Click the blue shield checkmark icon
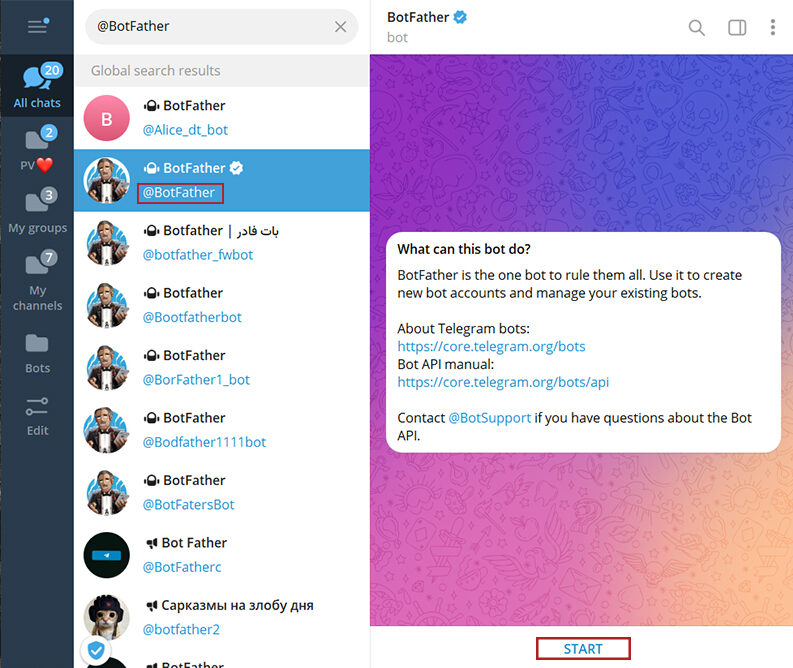Screen dimensions: 793x668 coord(96,650)
